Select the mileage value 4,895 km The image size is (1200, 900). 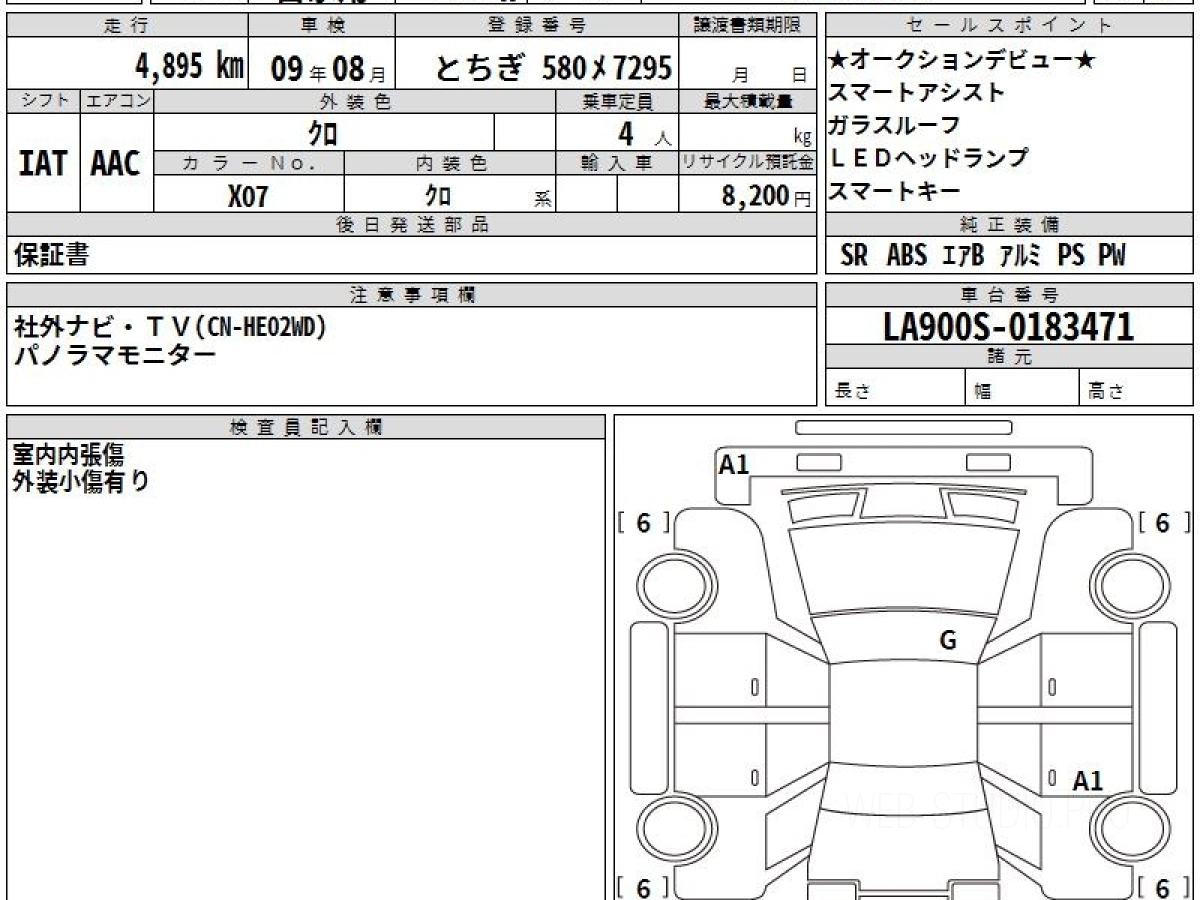coord(190,67)
